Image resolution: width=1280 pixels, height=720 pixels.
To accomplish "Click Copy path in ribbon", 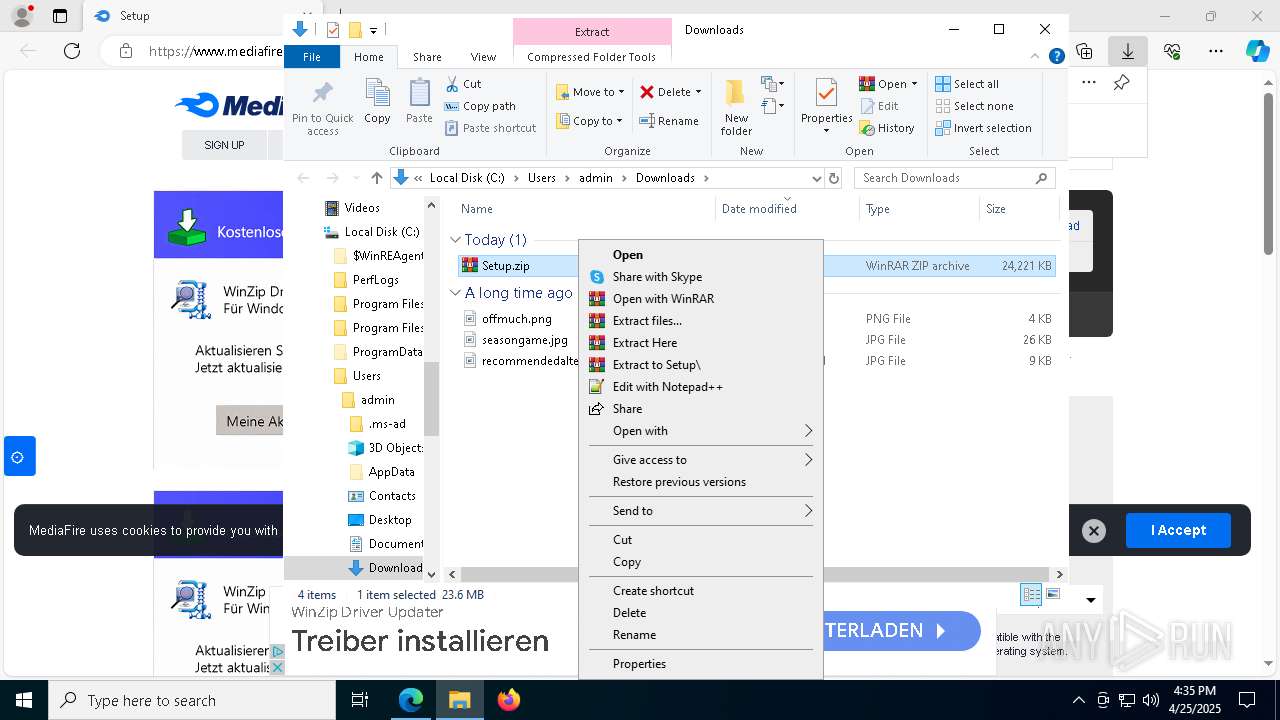I will click(480, 106).
